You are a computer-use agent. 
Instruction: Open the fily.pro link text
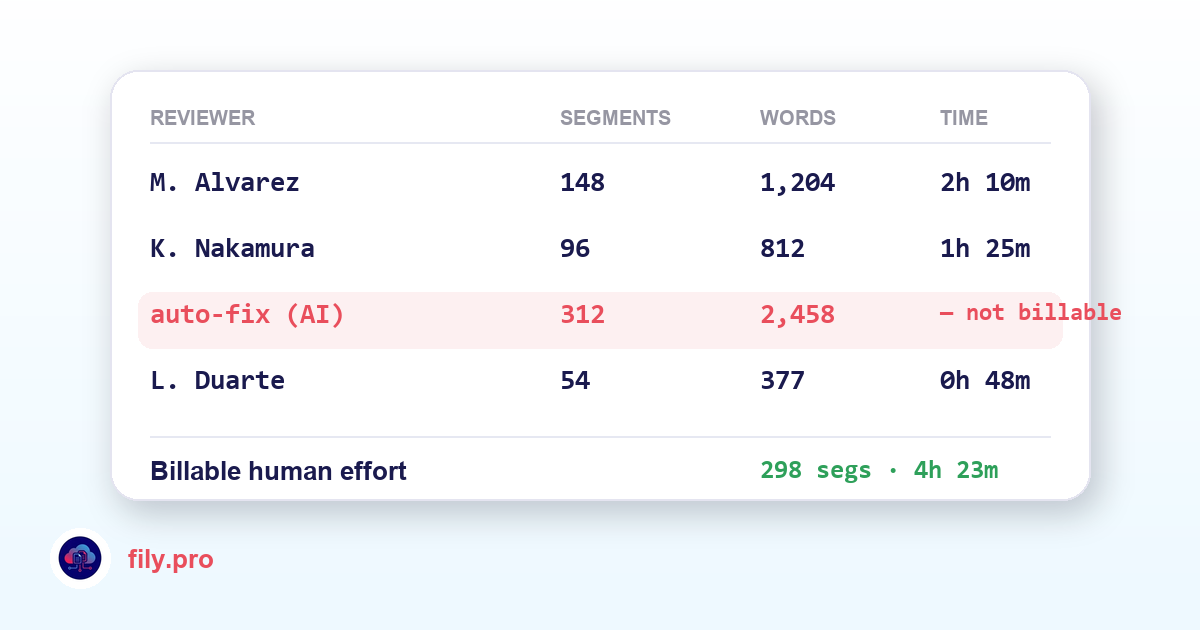(x=171, y=559)
